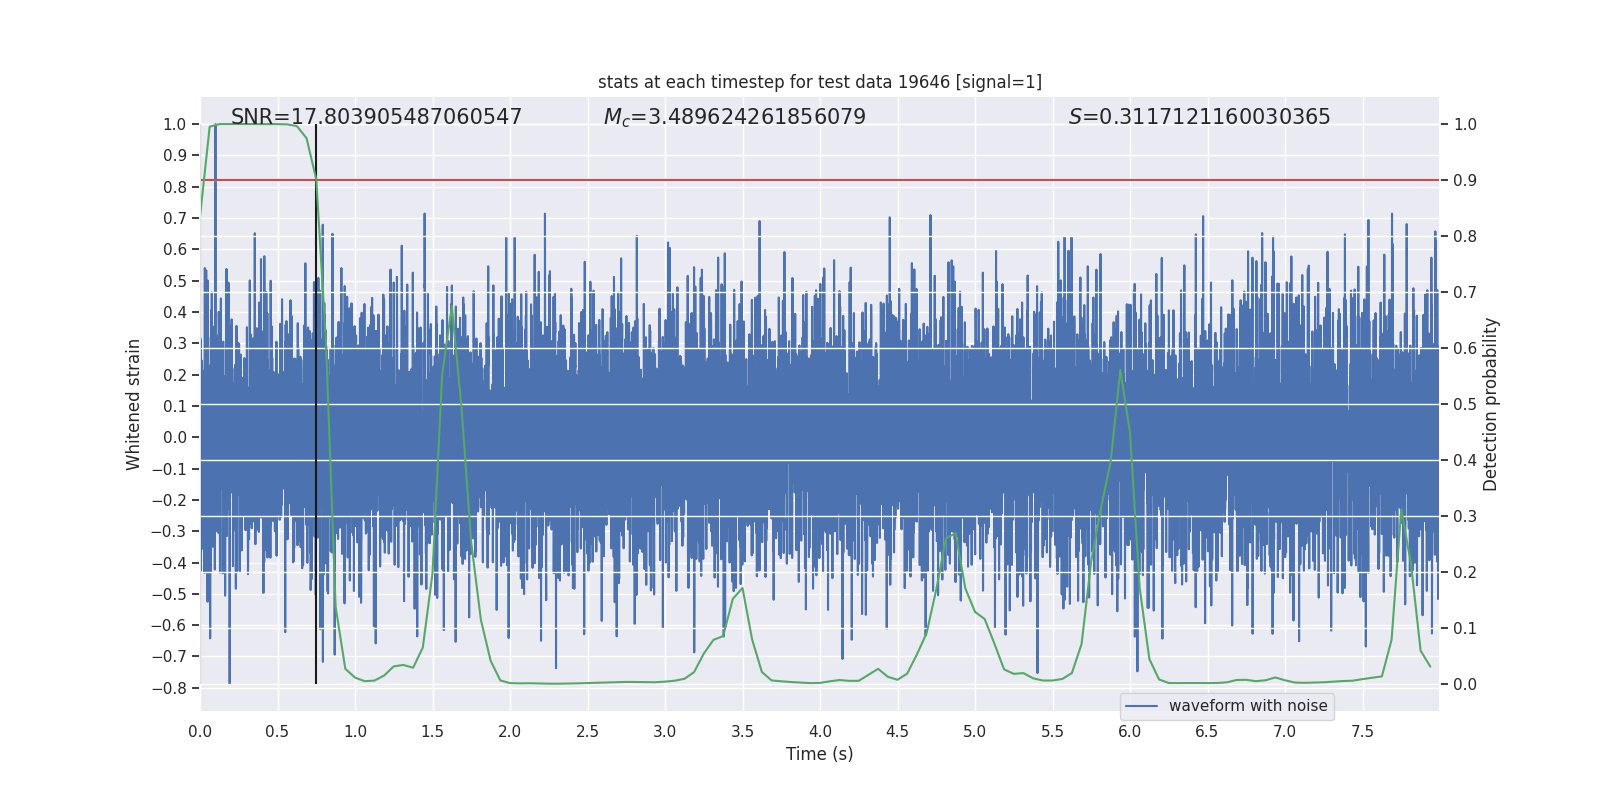Image resolution: width=1600 pixels, height=800 pixels.
Task: Click the "Detection probability" right axis label
Action: (1490, 404)
